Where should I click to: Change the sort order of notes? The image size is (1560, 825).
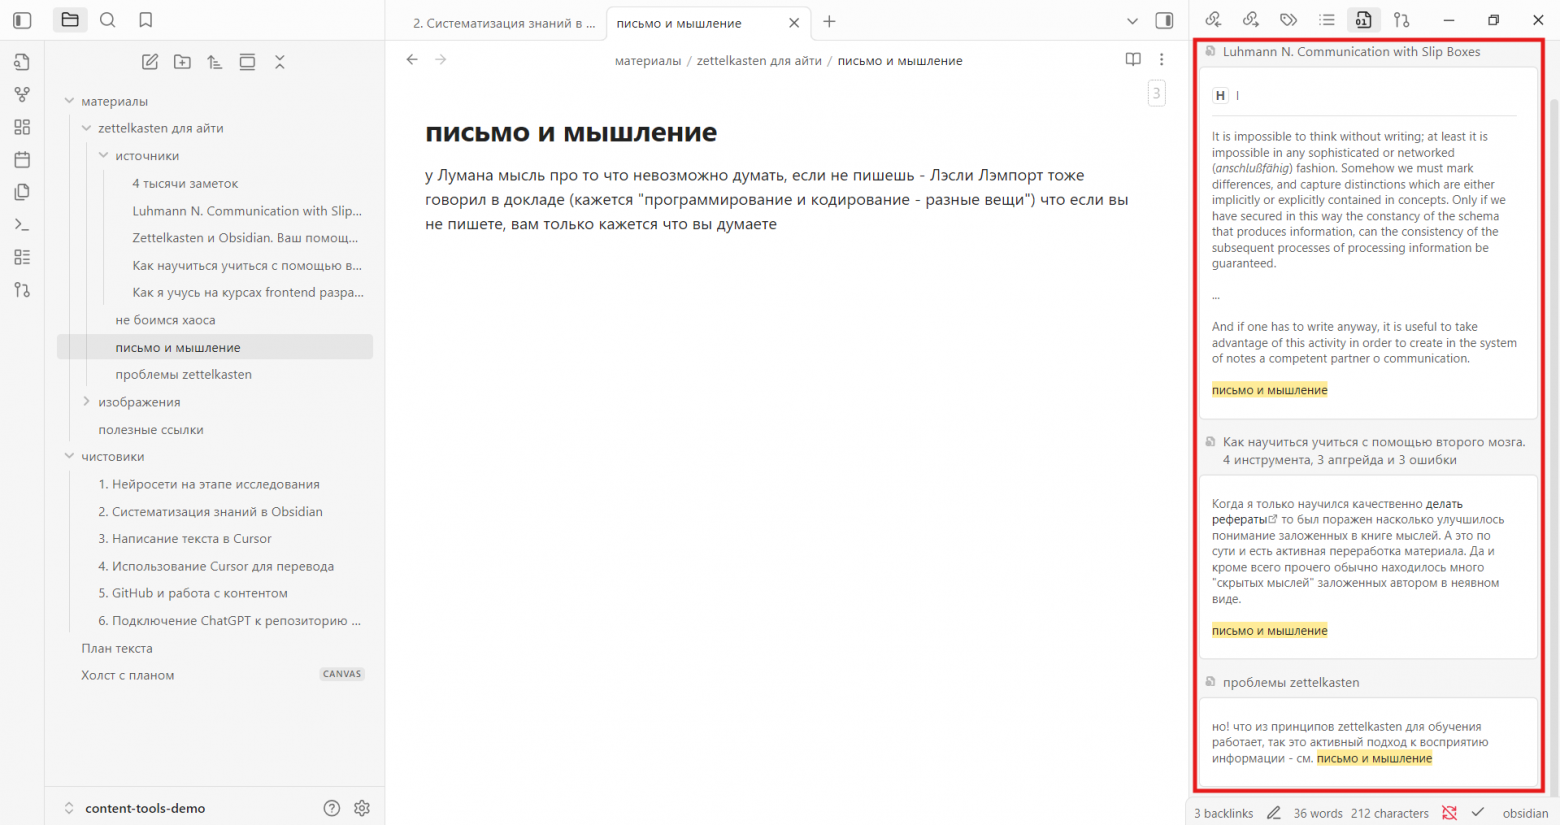(x=214, y=61)
